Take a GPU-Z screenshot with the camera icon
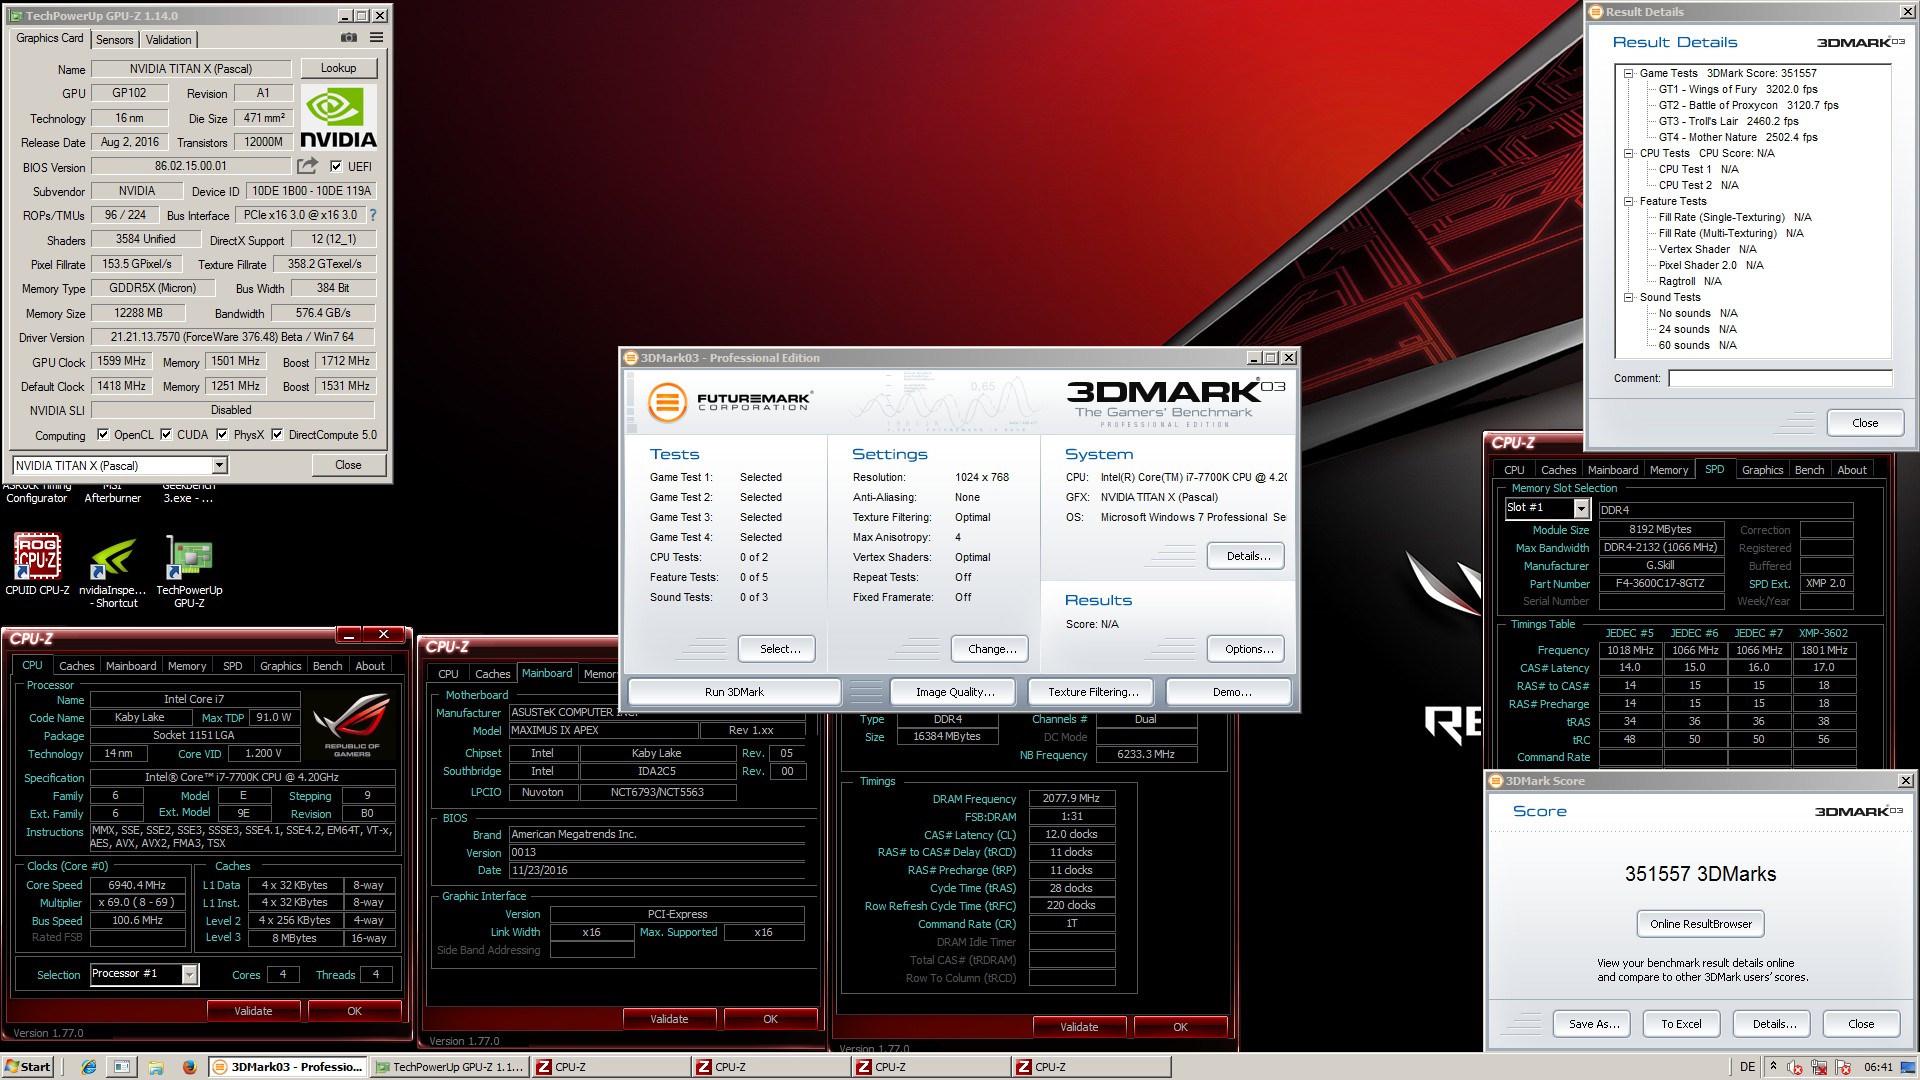 [348, 38]
